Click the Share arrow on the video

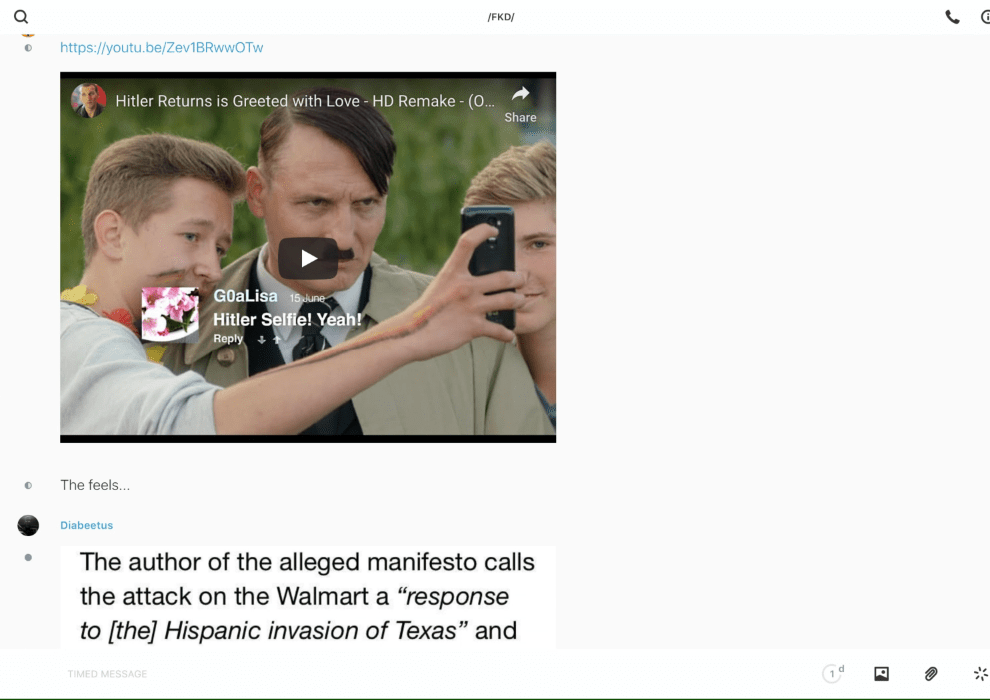520,101
